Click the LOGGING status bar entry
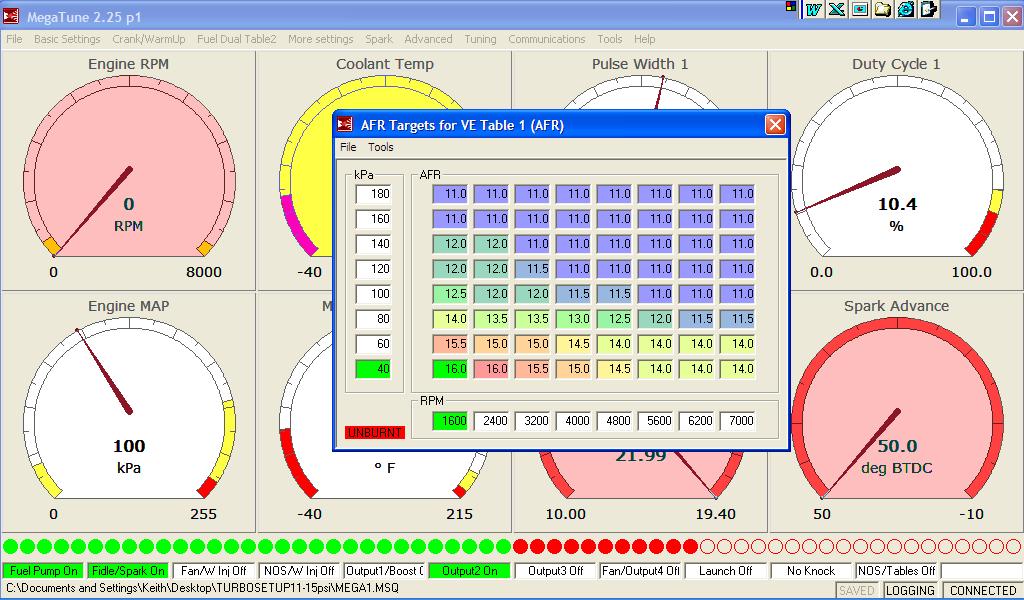The width and height of the screenshot is (1024, 600). coord(910,590)
